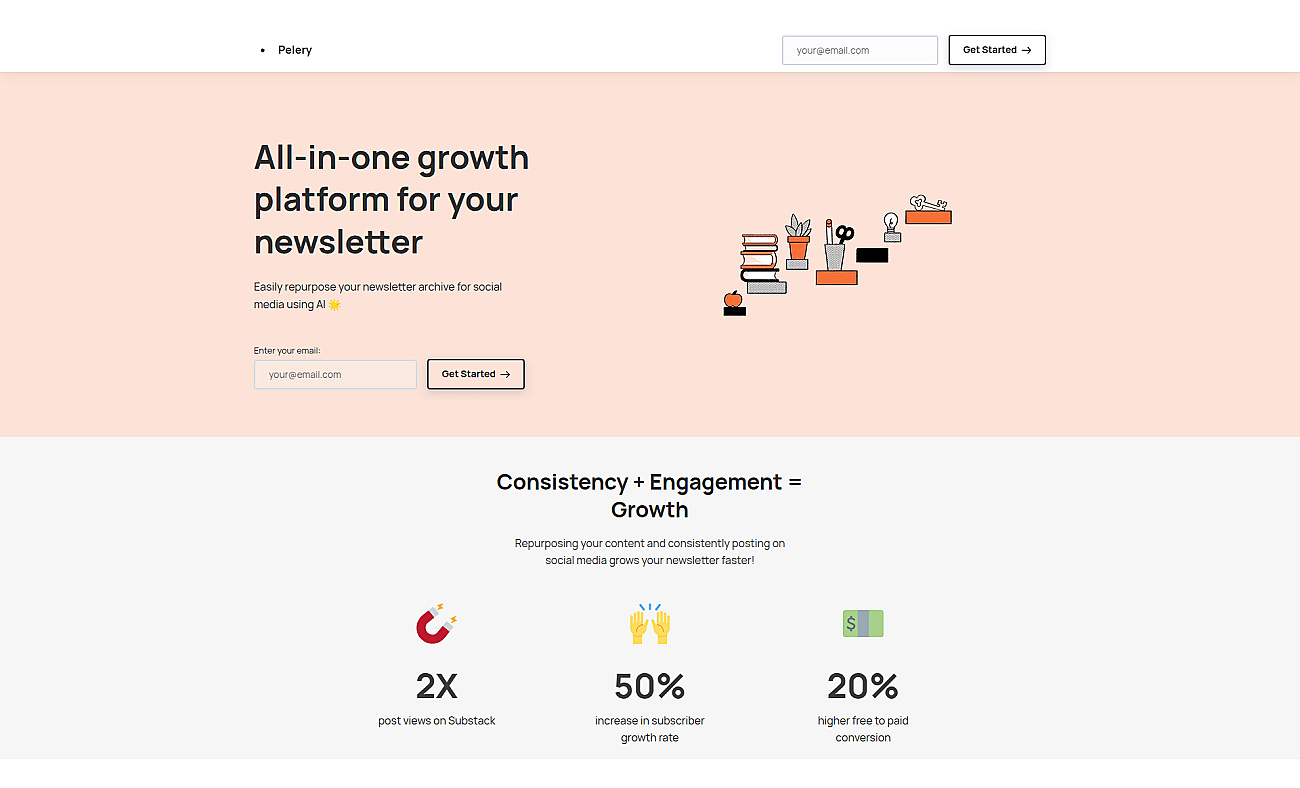Click the arrow in the hero Get Started button
This screenshot has height=788, width=1300.
coord(505,374)
